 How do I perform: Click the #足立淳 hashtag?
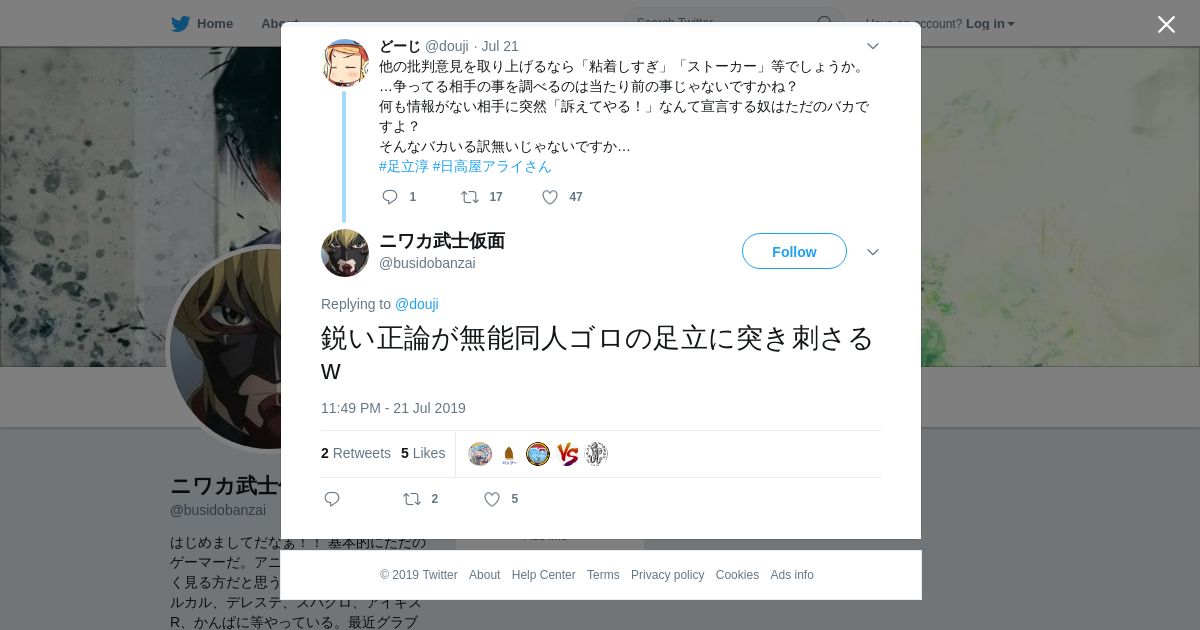pos(404,166)
